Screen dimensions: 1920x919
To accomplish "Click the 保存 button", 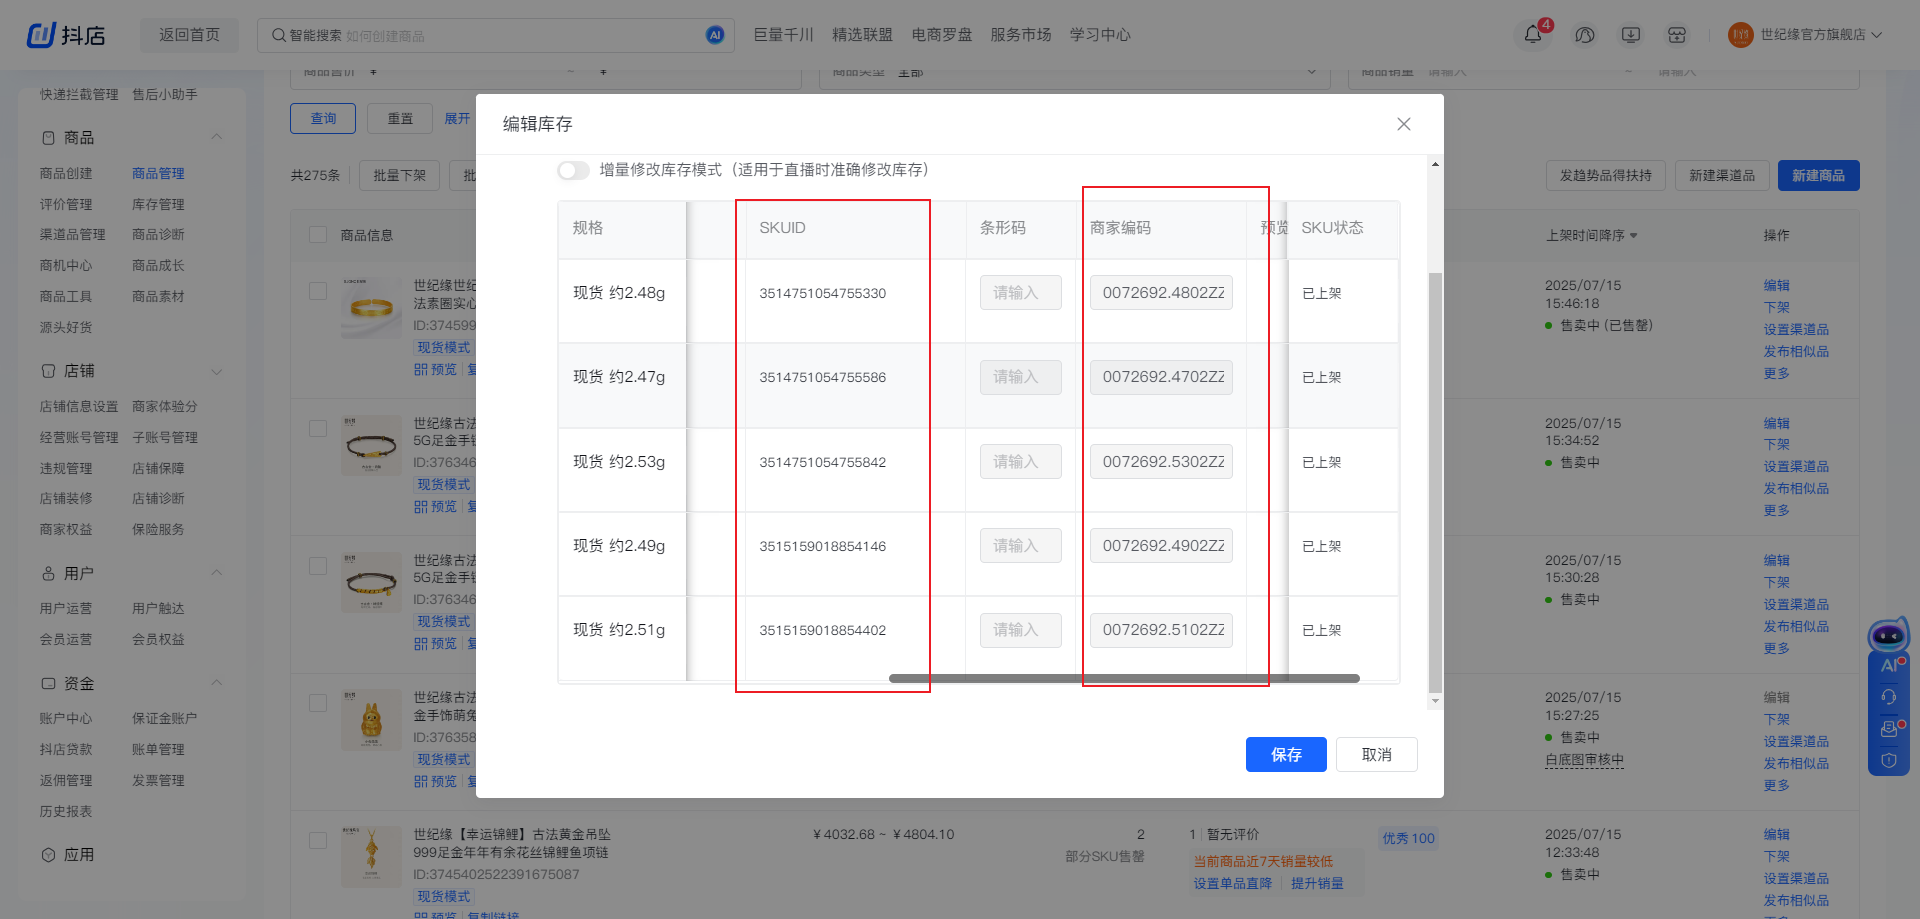I will point(1285,755).
